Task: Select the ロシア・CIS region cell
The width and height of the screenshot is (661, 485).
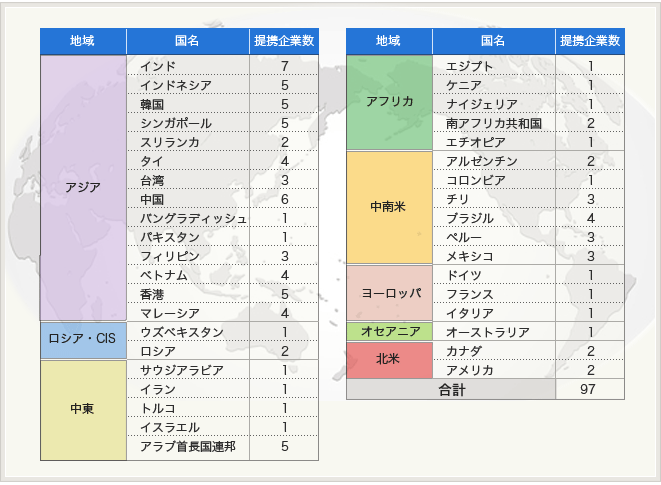Action: tap(83, 340)
